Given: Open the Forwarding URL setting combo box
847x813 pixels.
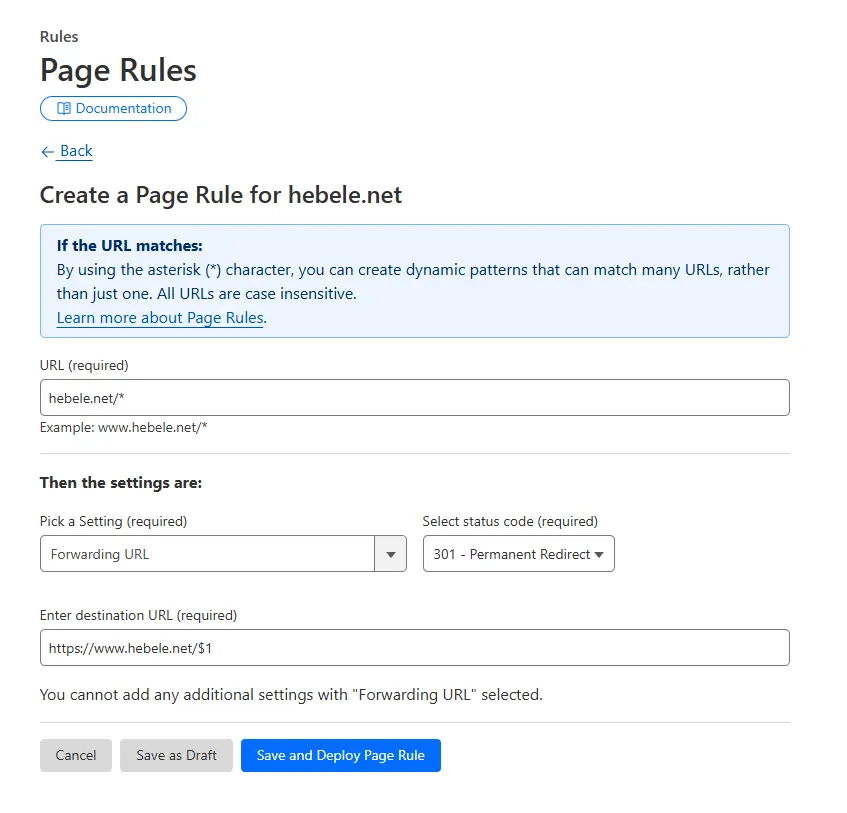Looking at the screenshot, I should tap(207, 554).
